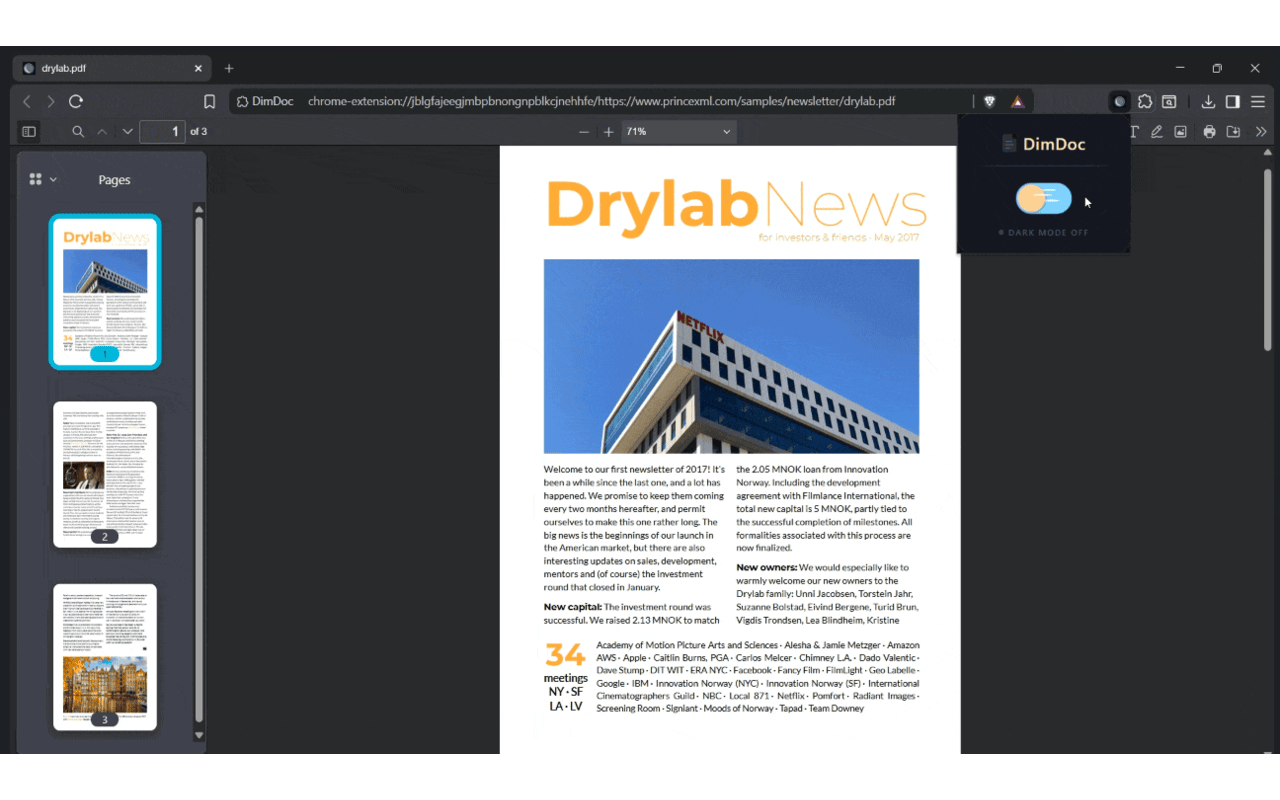This screenshot has height=800, width=1280.
Task: Click the address bar URL
Action: click(x=601, y=101)
